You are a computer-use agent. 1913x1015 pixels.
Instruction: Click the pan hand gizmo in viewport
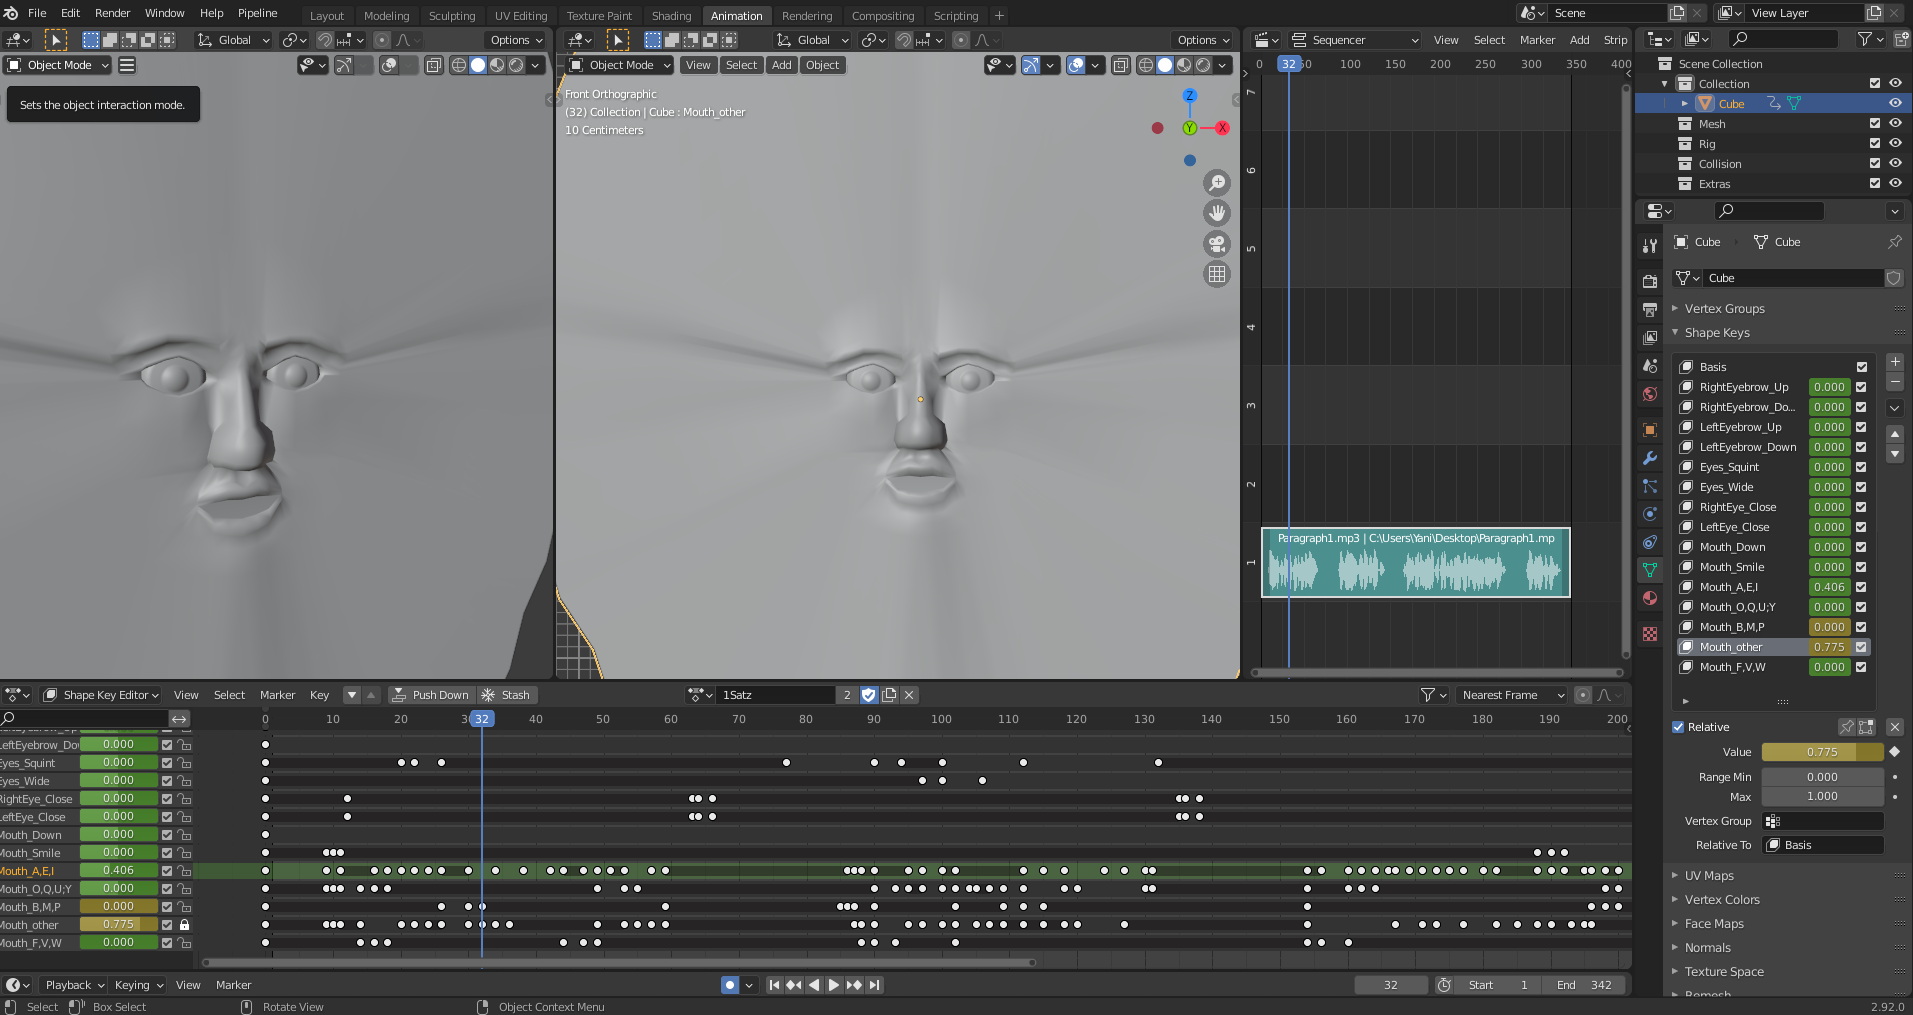(1216, 213)
